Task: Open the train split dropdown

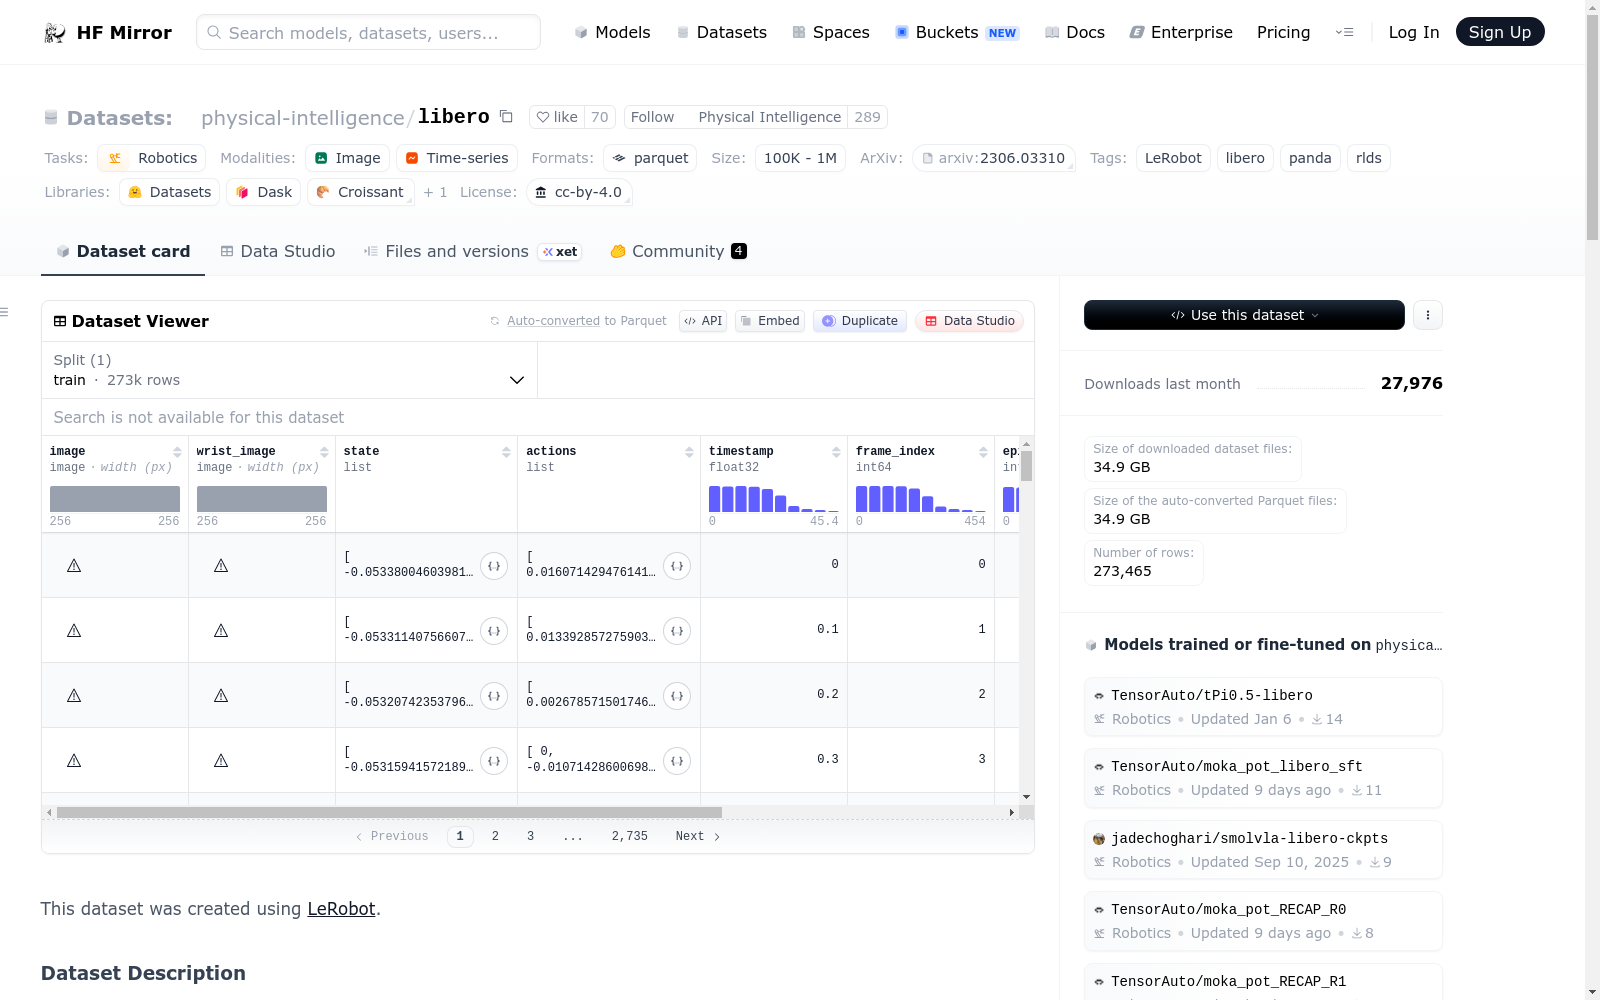Action: pyautogui.click(x=290, y=370)
